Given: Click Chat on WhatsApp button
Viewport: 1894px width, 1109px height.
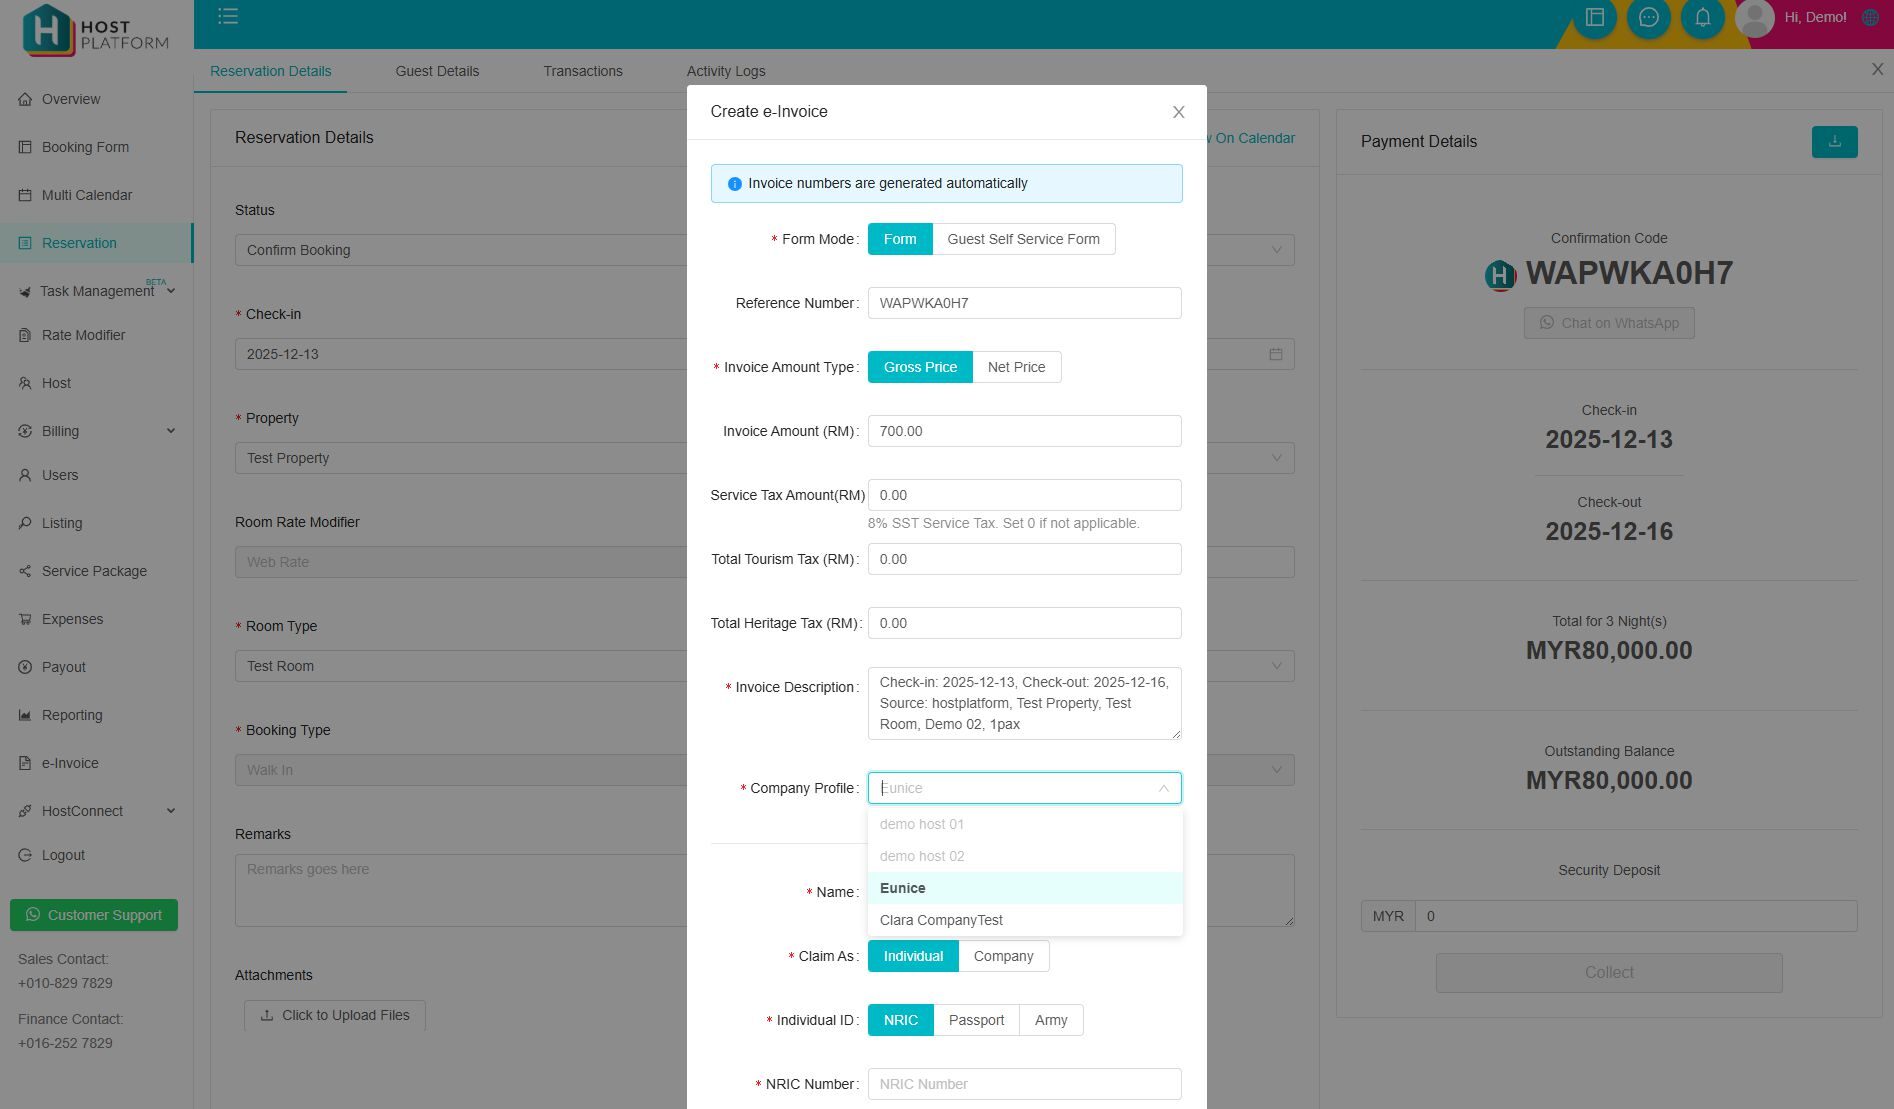Looking at the screenshot, I should point(1609,323).
